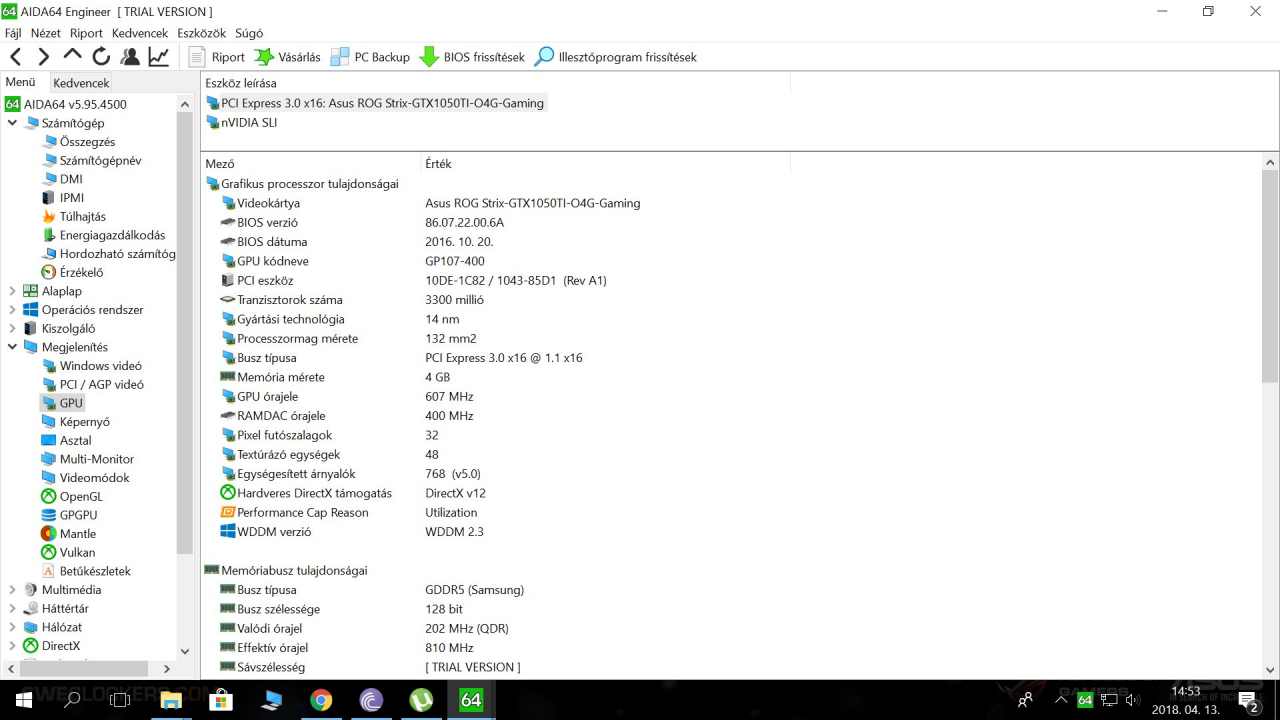
Task: Open the Multi-Monitor tree item
Action: pyautogui.click(x=87, y=459)
